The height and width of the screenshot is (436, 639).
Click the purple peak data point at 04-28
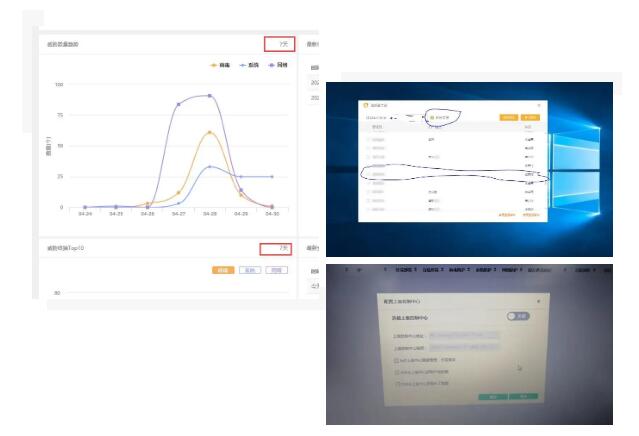tap(210, 96)
